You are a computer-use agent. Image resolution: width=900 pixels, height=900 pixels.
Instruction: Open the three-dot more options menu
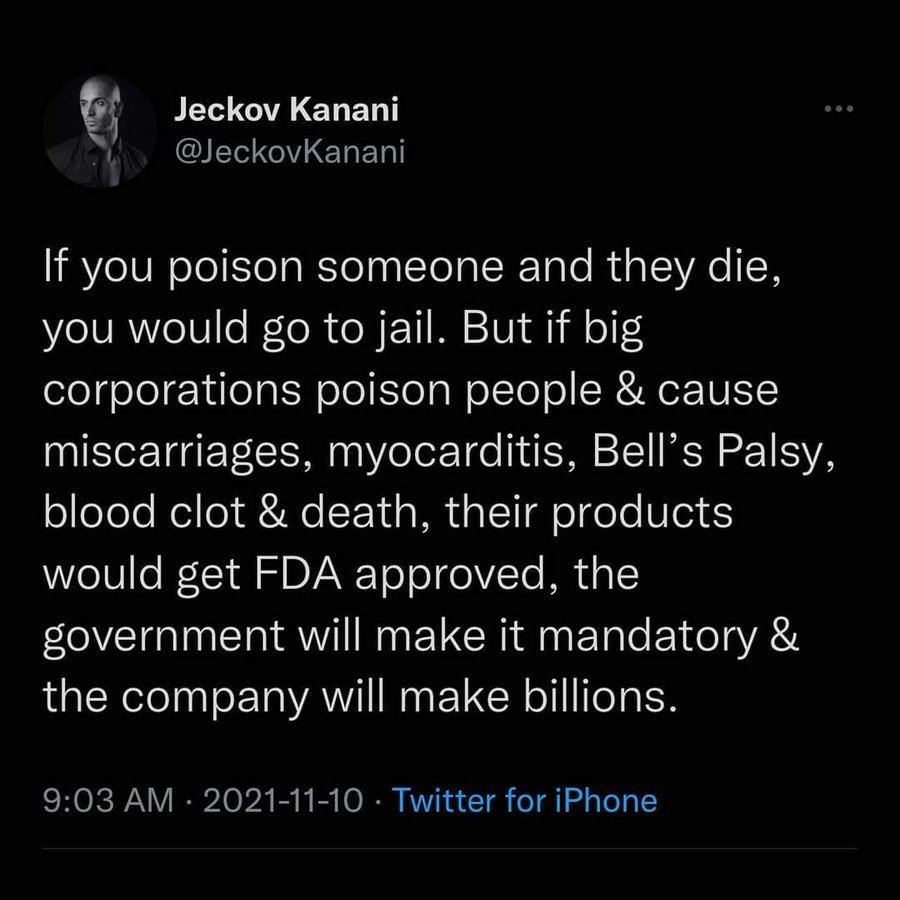835,109
